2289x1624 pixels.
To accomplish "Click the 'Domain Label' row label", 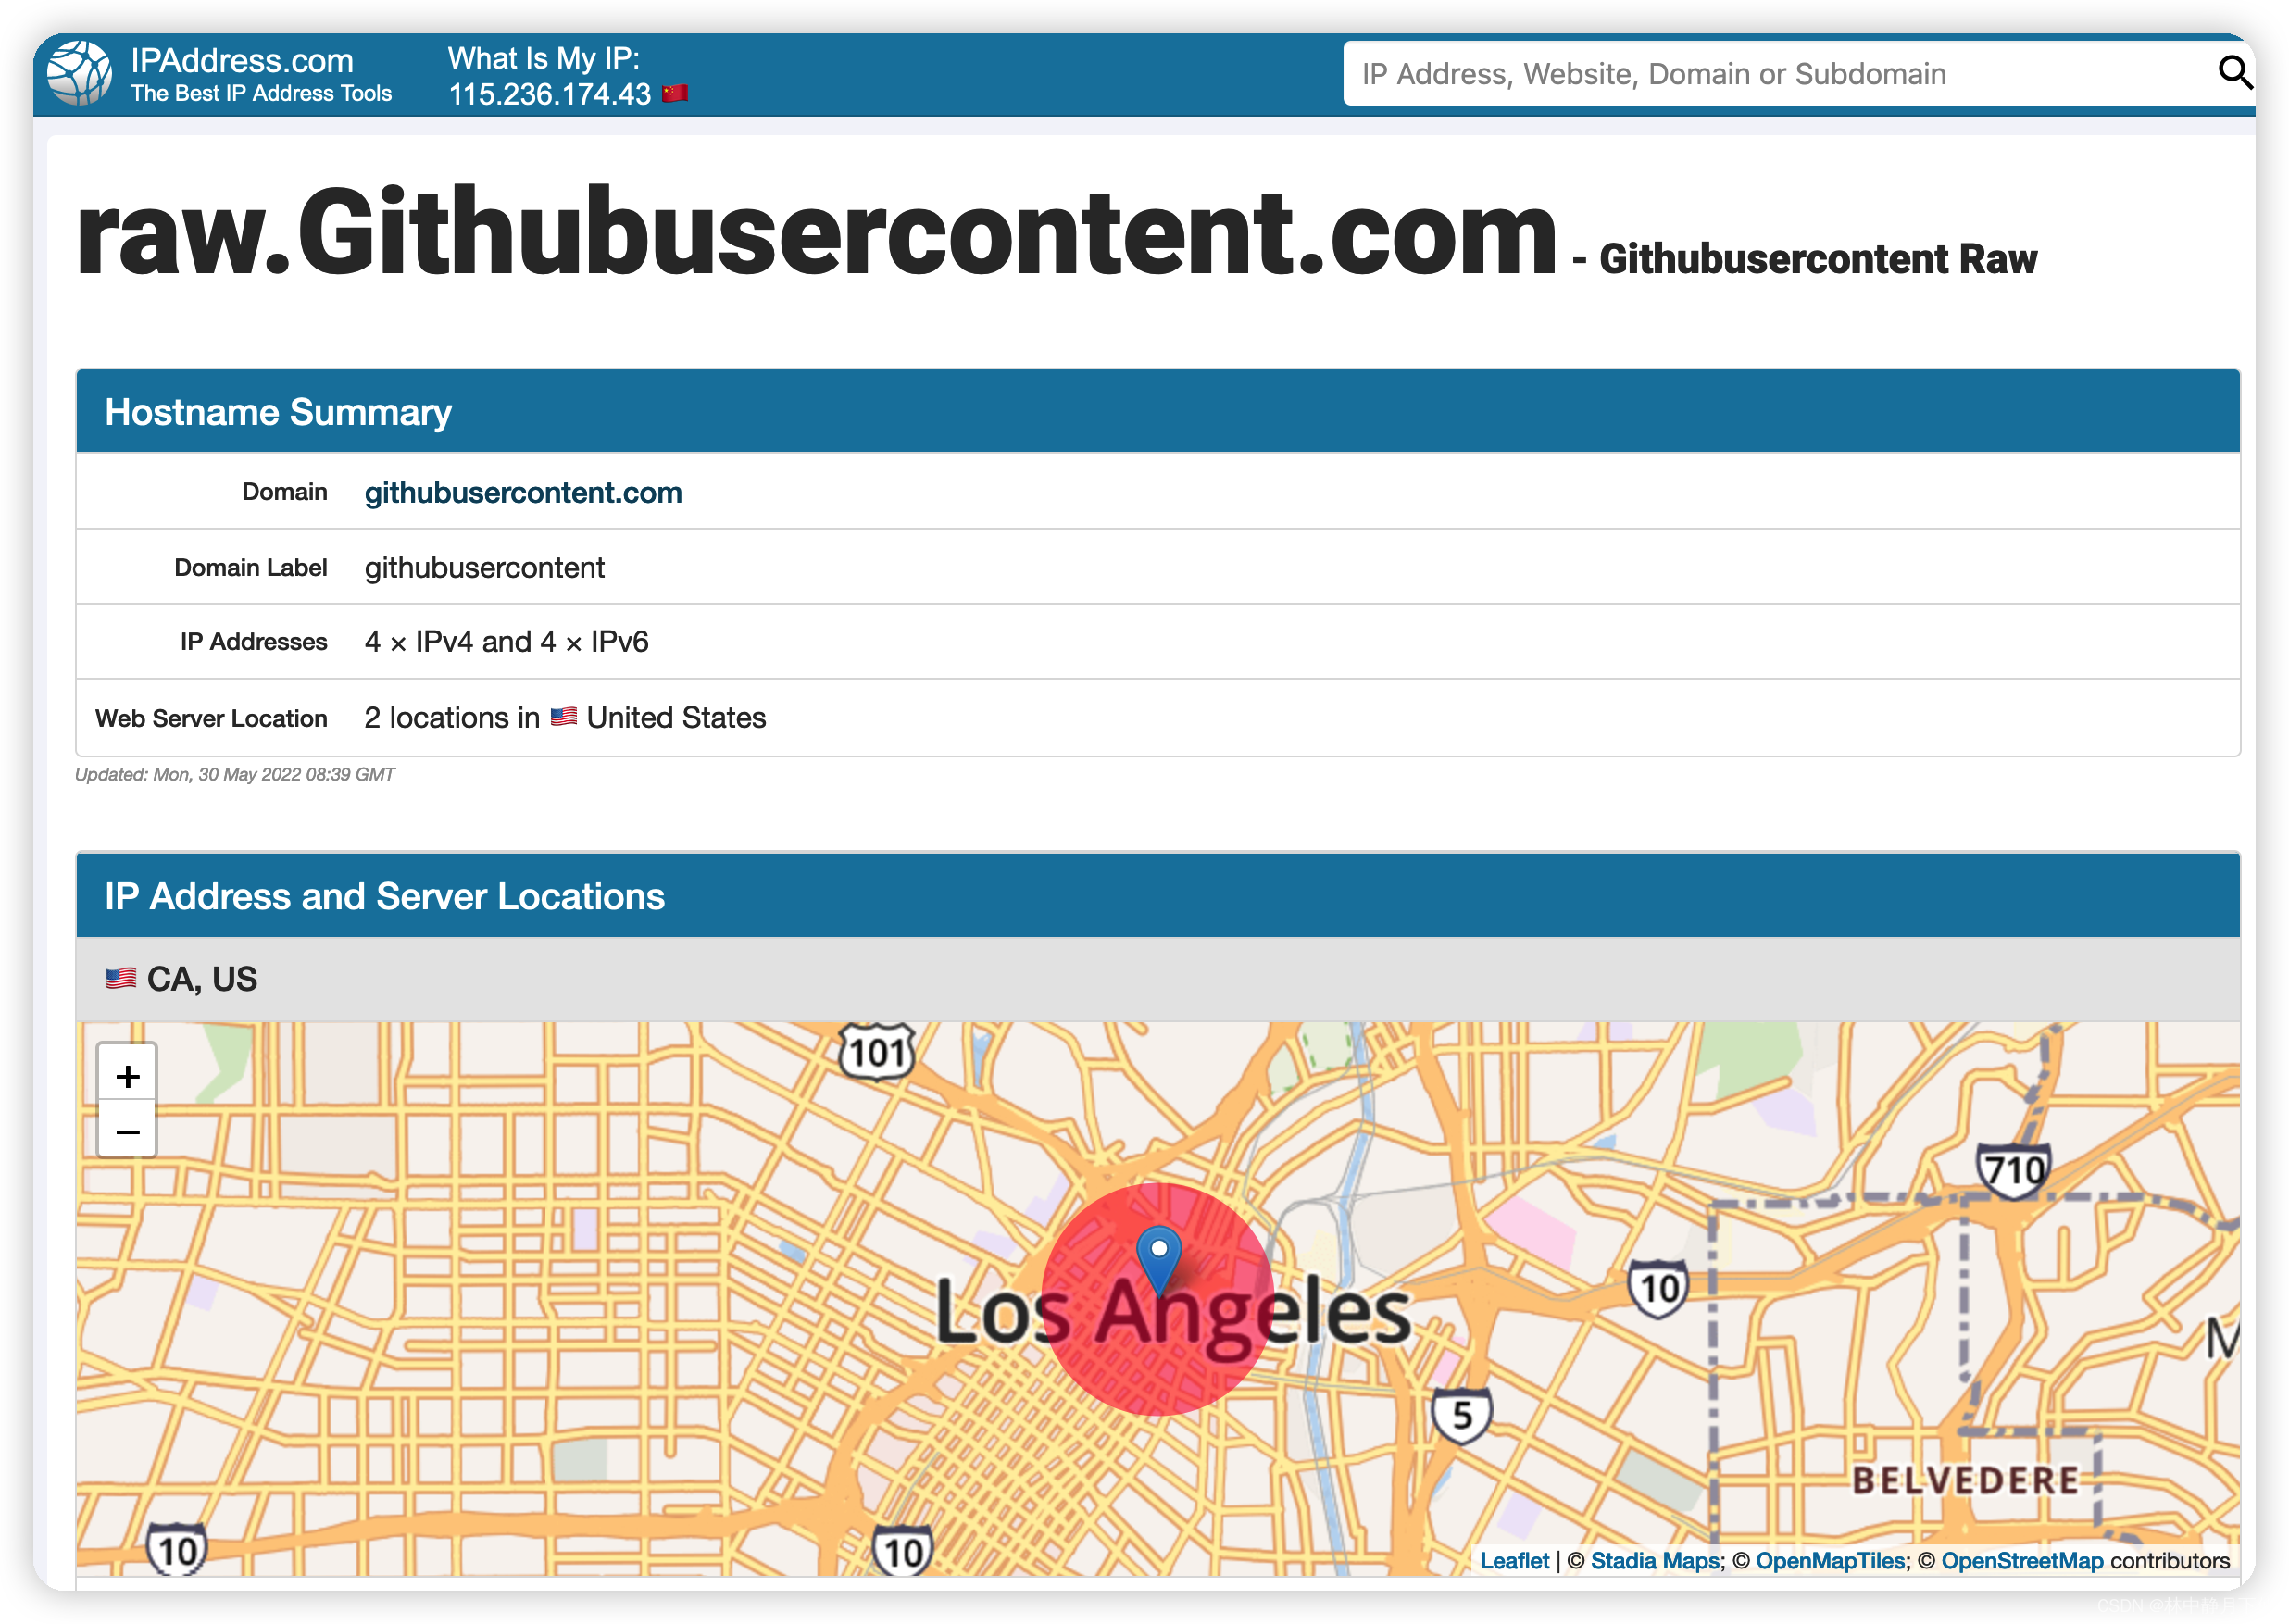I will point(251,568).
